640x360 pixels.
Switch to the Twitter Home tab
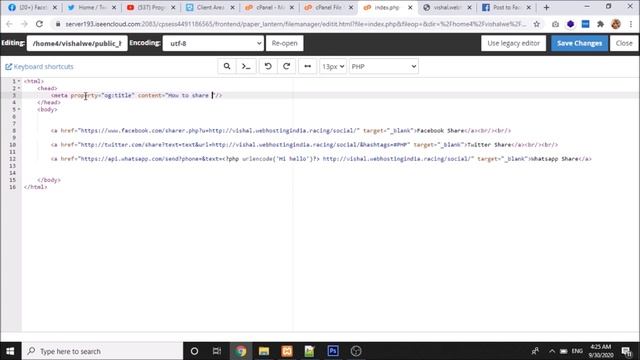point(91,7)
